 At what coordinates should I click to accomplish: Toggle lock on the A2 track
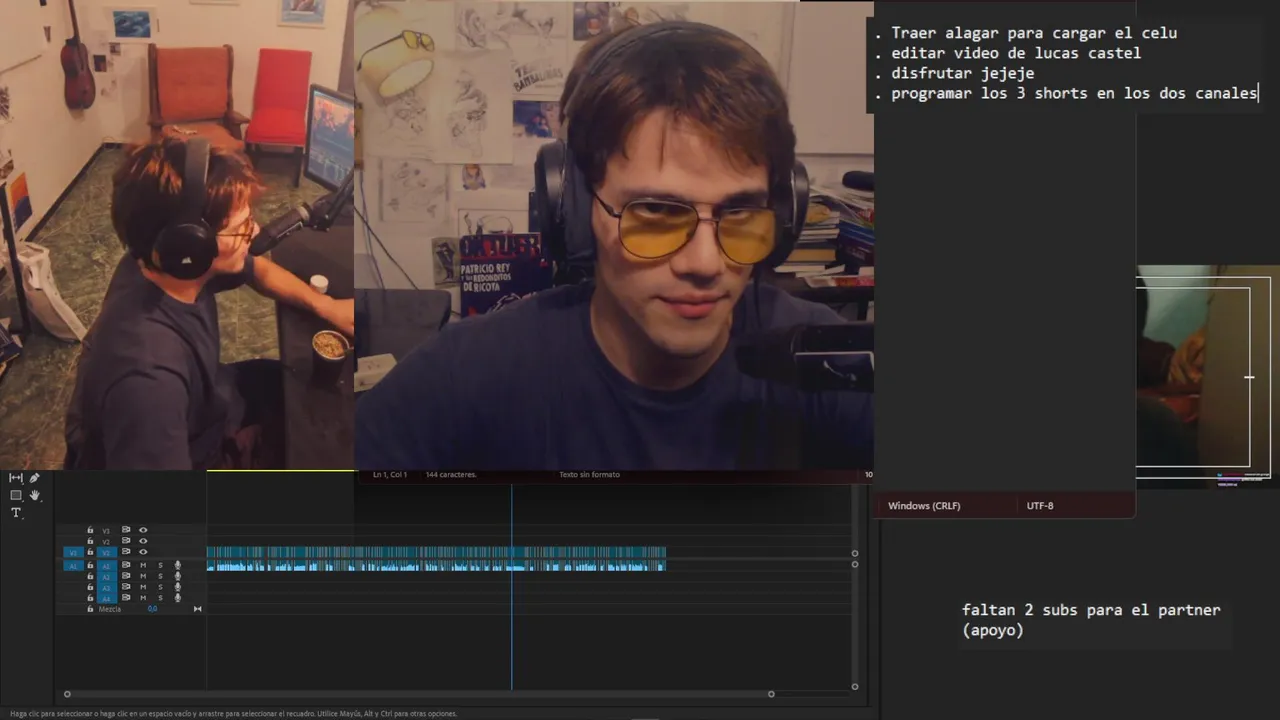pyautogui.click(x=90, y=576)
